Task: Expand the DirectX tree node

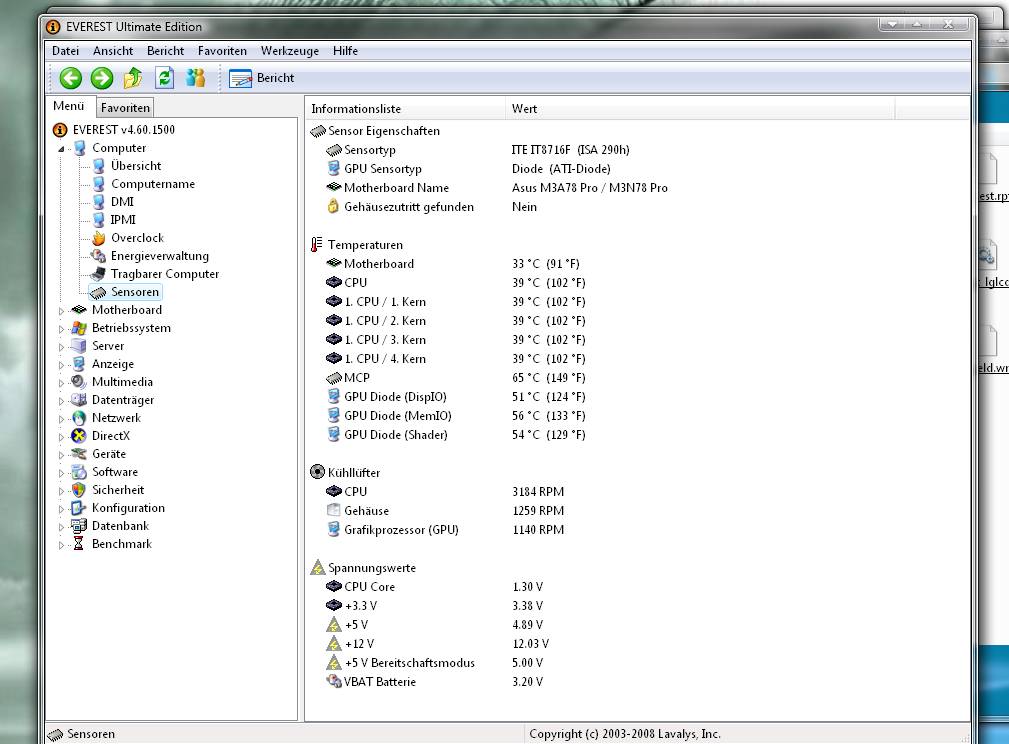Action: coord(62,437)
